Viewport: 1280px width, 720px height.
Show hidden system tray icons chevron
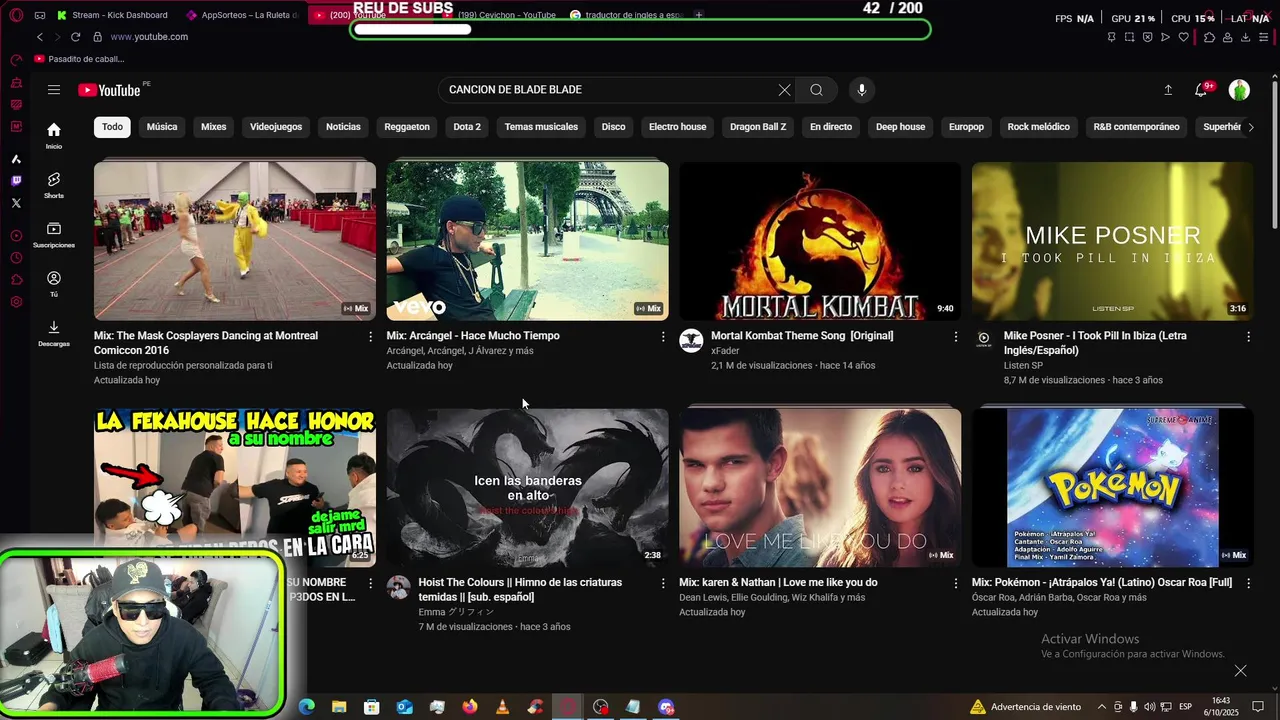point(1102,707)
